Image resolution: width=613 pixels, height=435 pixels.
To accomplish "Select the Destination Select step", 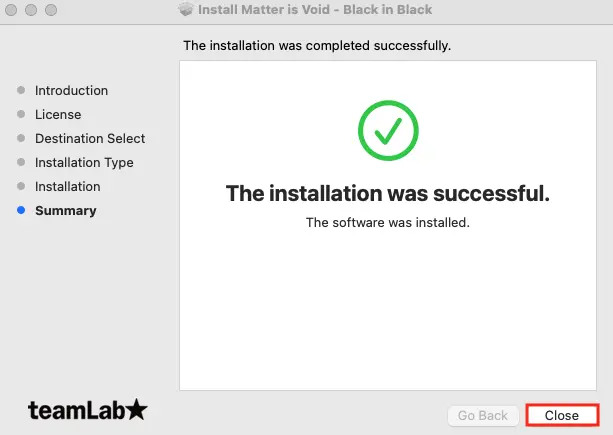I will pyautogui.click(x=90, y=138).
